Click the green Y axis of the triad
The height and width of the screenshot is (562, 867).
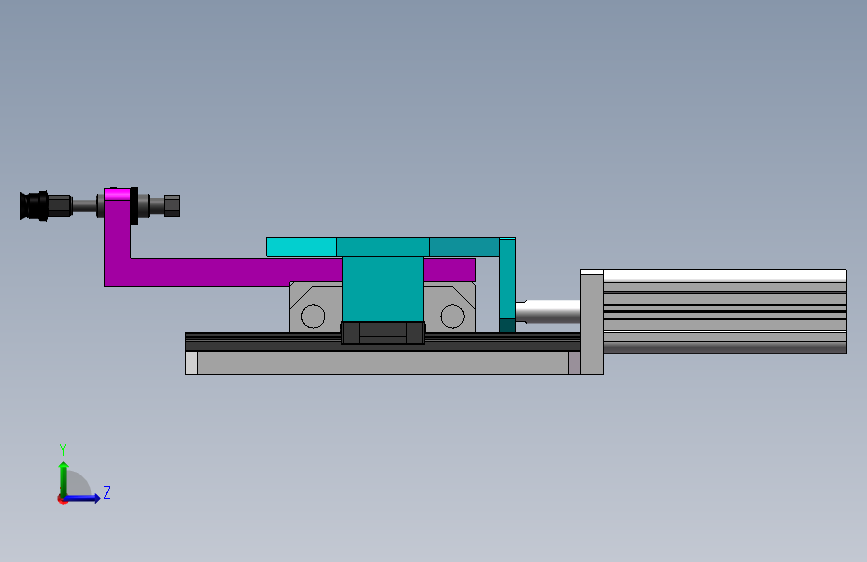[x=64, y=479]
